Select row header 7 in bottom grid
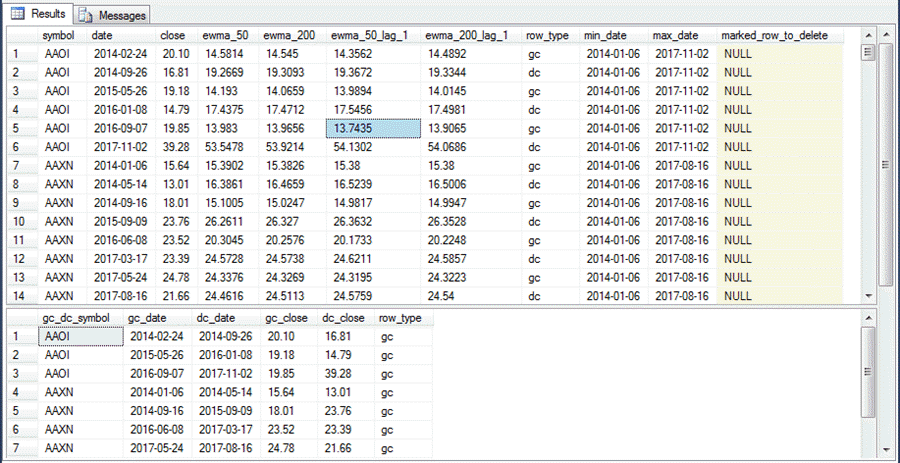900x463 pixels. [22, 448]
